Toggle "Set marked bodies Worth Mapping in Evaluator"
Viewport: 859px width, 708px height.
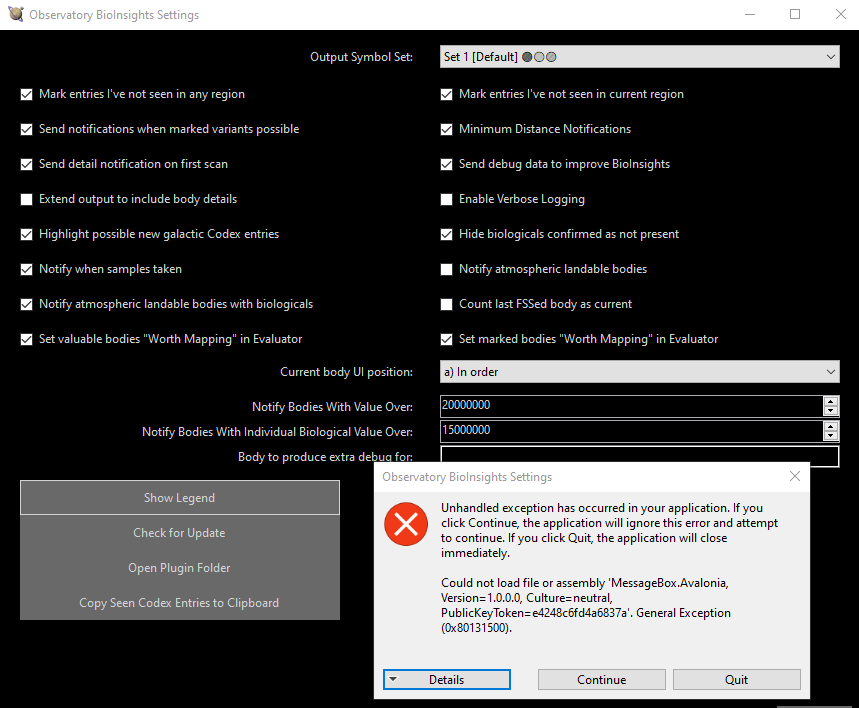pyautogui.click(x=446, y=340)
